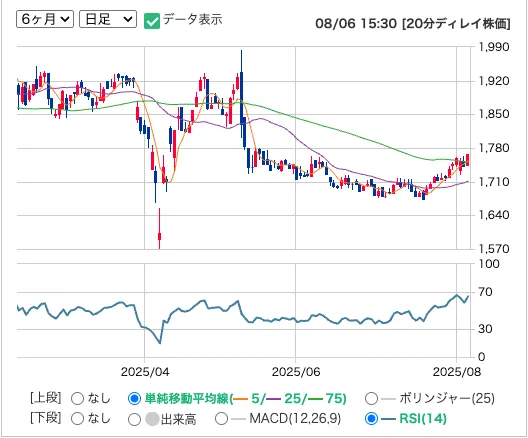Click the 1,920 price axis label
528x438 pixels.
point(494,81)
